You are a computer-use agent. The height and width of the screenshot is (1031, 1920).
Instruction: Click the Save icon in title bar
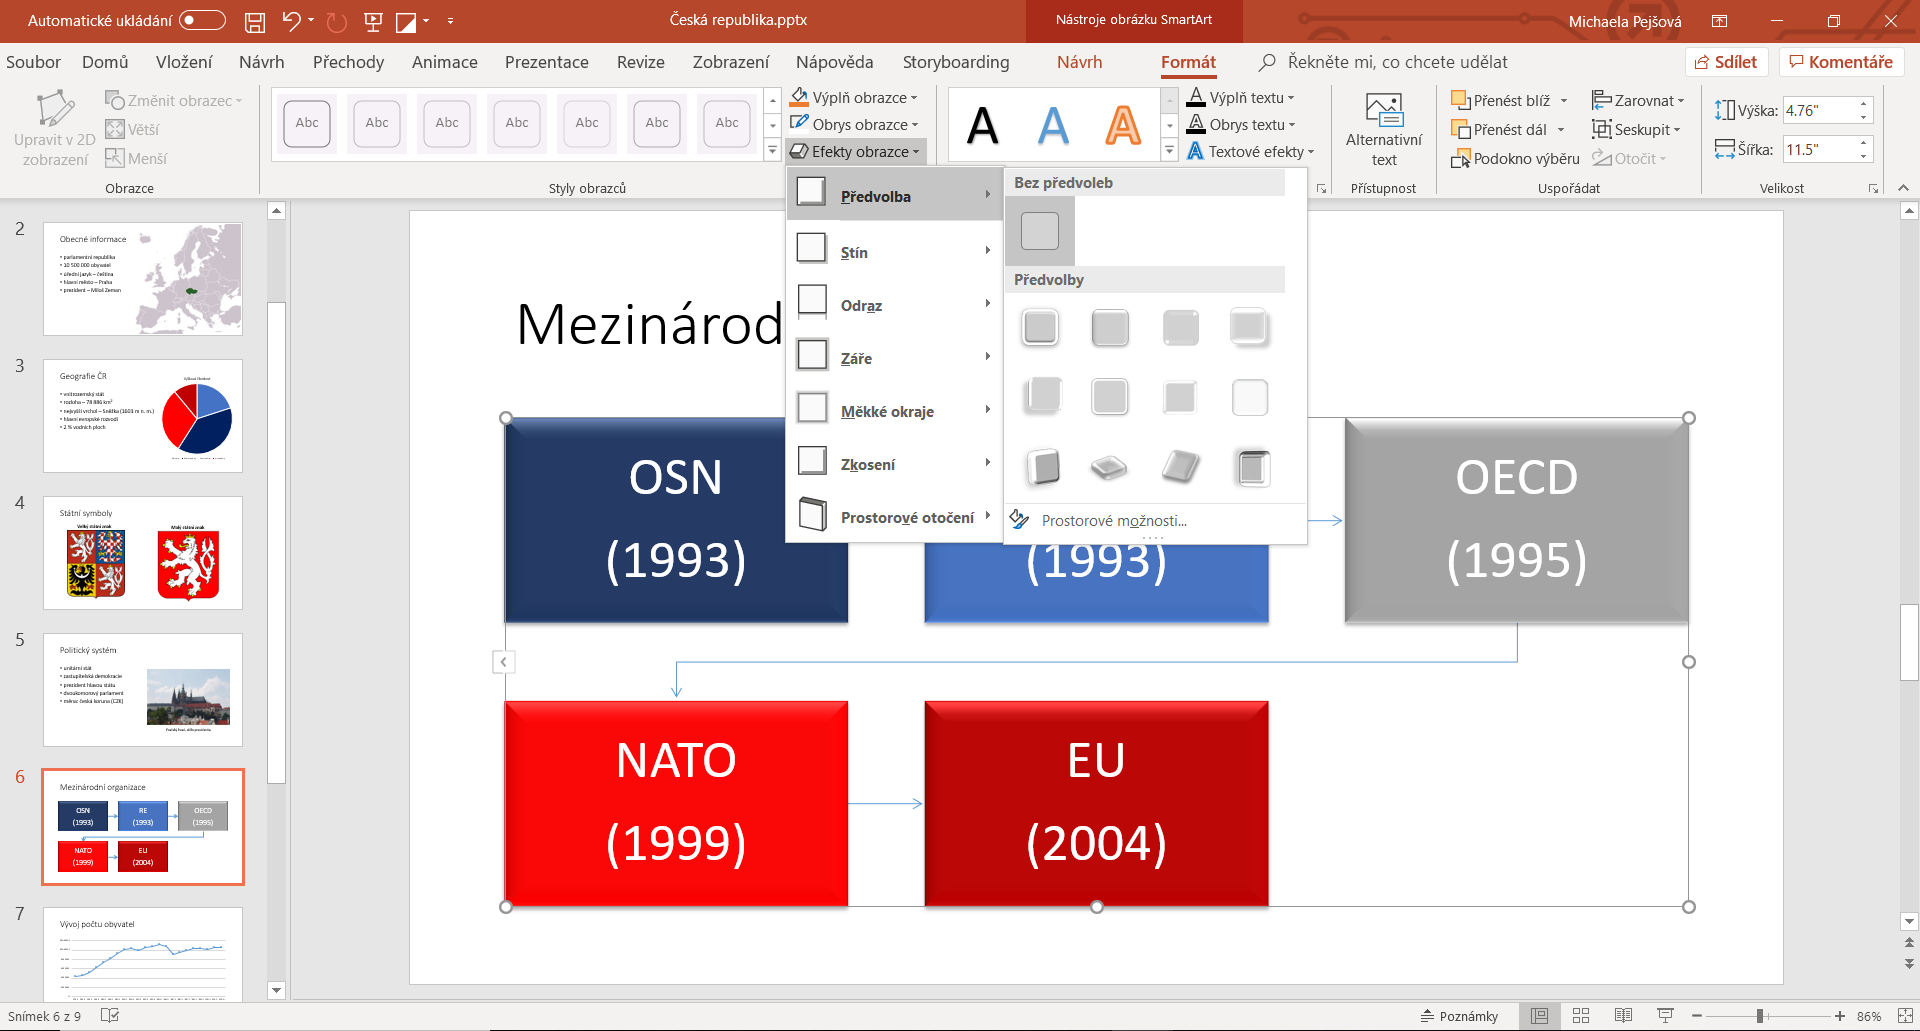coord(255,21)
